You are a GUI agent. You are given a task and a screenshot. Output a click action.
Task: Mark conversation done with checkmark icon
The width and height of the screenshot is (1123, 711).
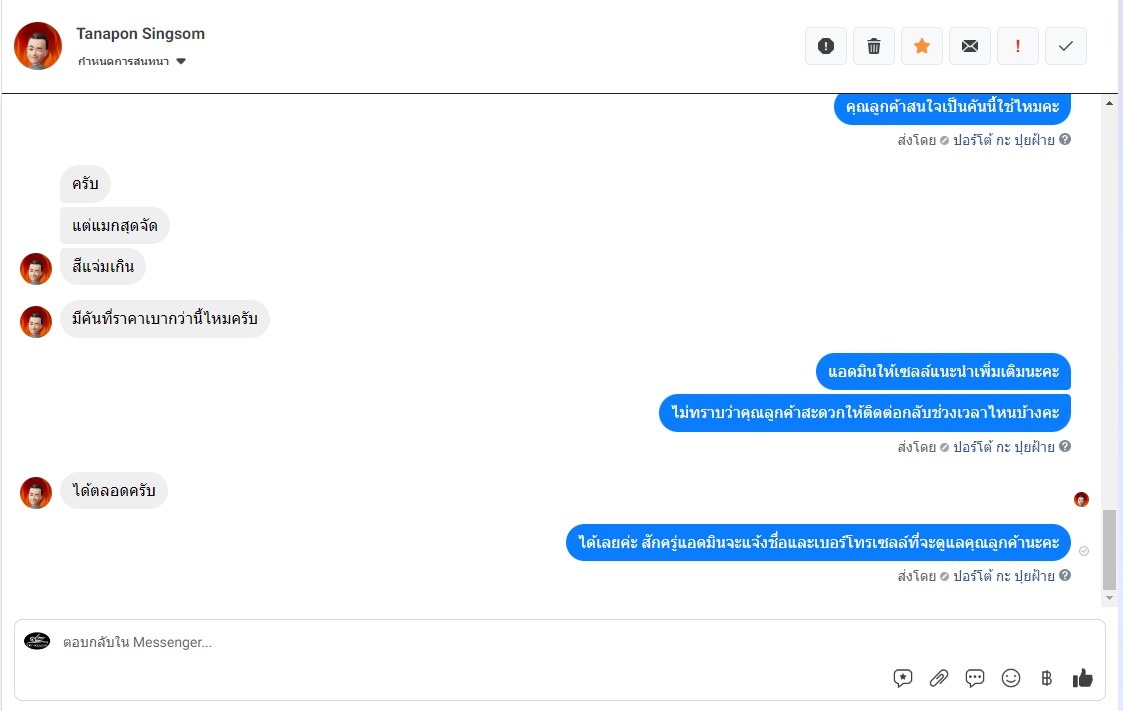(1066, 46)
